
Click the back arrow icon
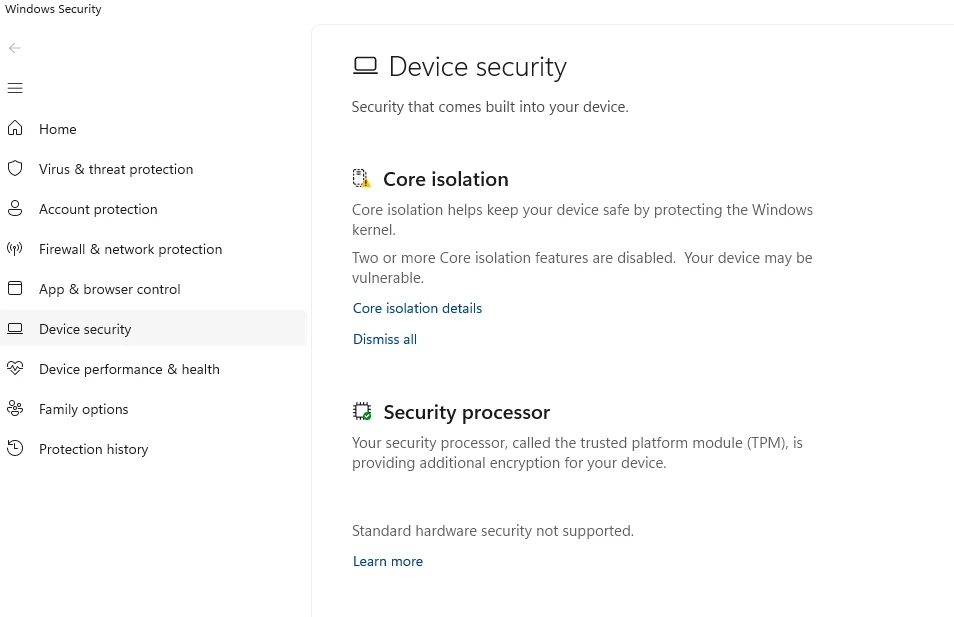(15, 48)
